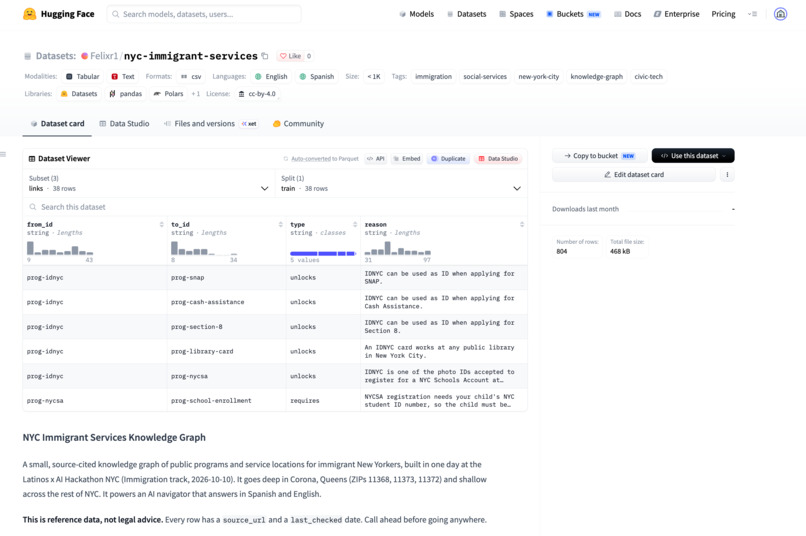This screenshot has width=806, height=536.
Task: Select the prog-cash-assistance cell
Action: pos(226,302)
